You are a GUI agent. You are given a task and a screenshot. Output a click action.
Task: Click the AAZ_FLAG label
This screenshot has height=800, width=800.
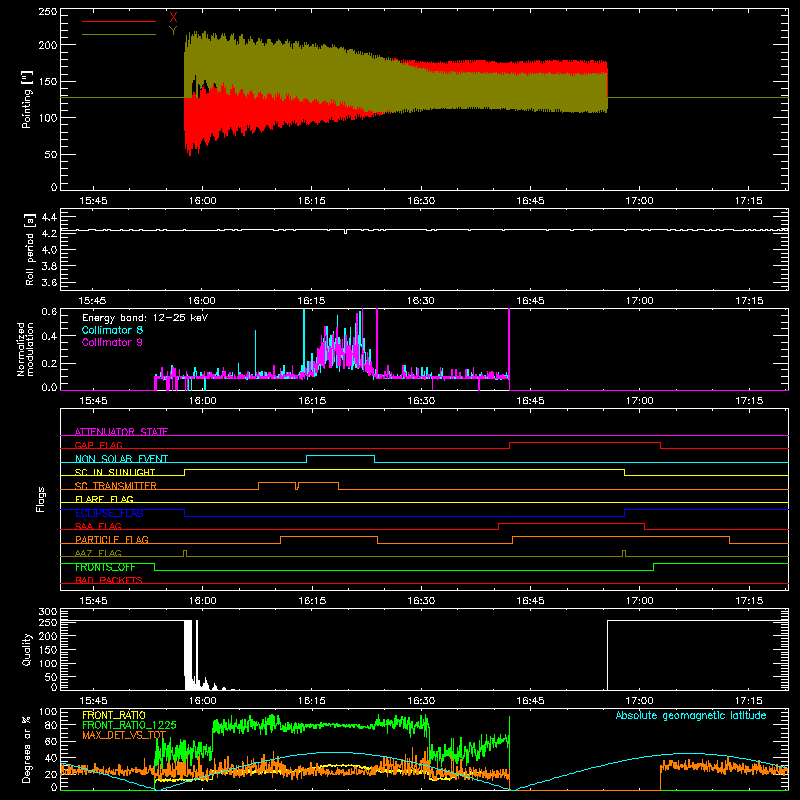pos(98,553)
